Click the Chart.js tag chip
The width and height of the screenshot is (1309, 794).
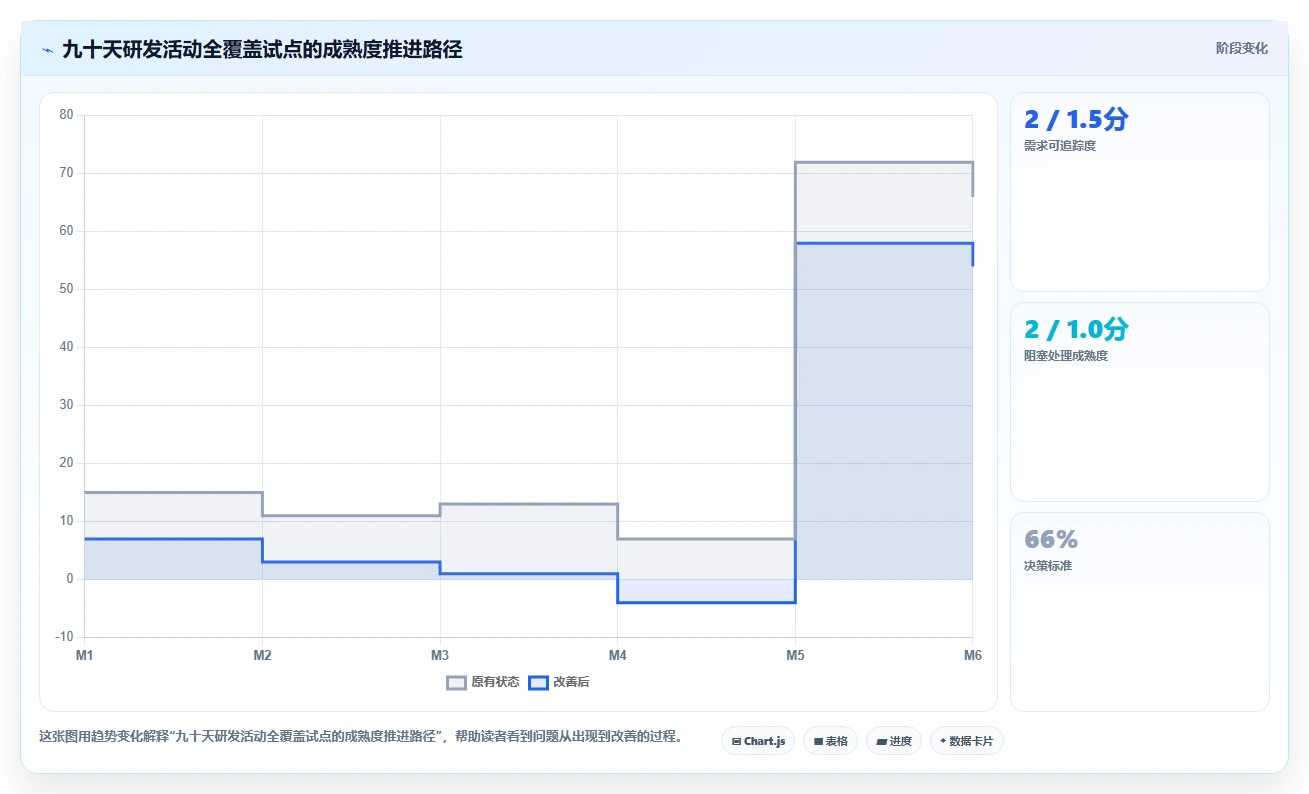(x=758, y=741)
